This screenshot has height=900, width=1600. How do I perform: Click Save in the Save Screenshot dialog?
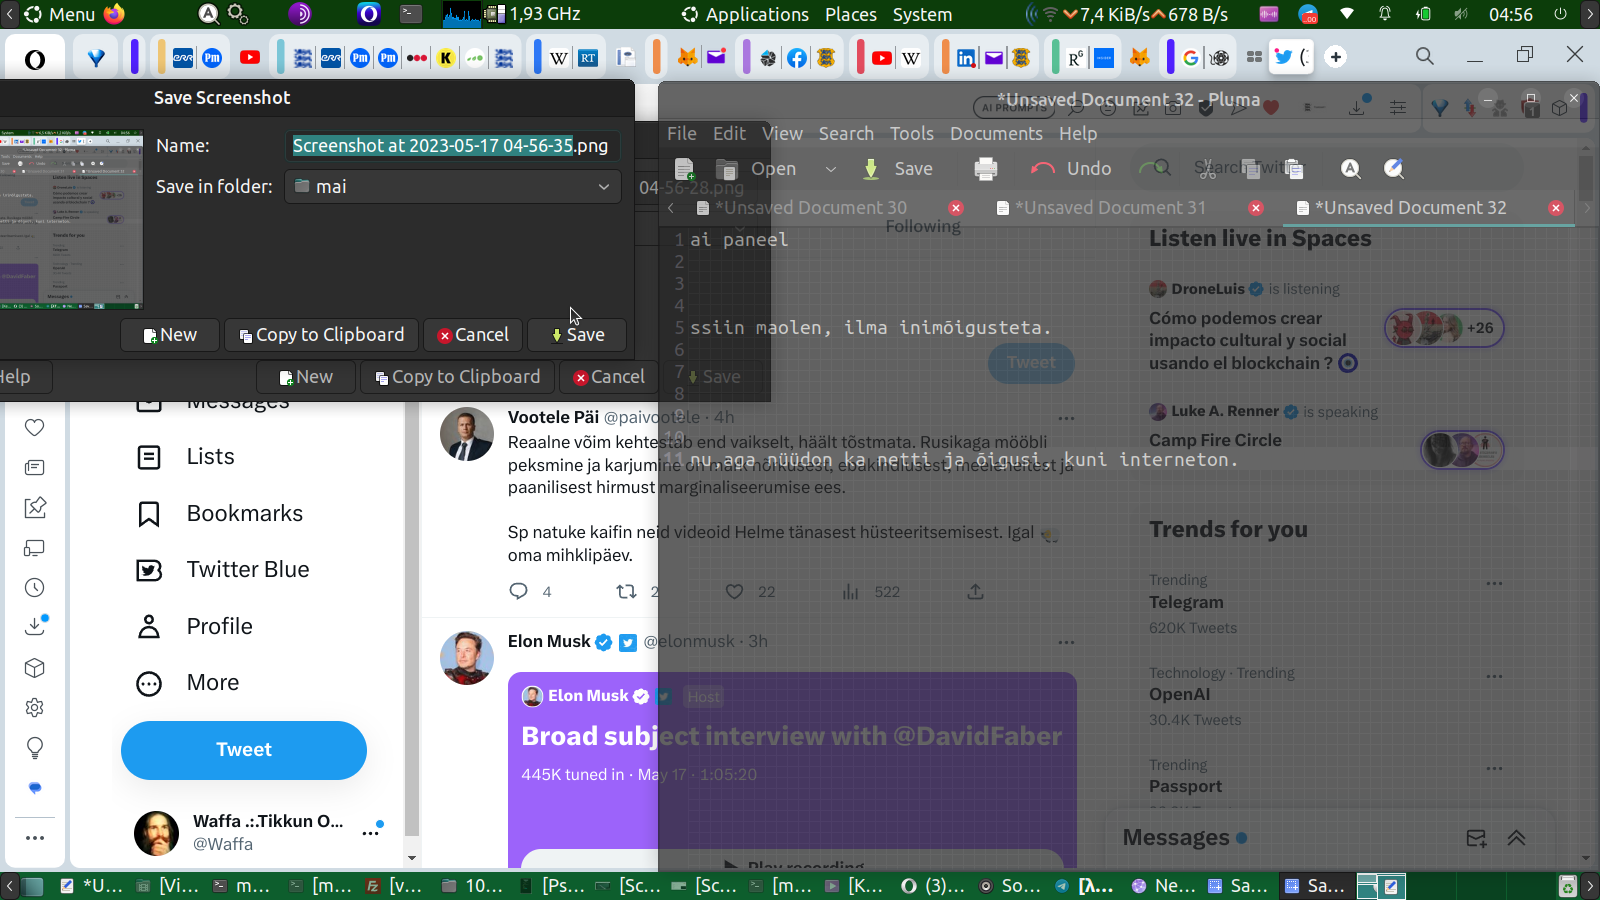(x=577, y=335)
